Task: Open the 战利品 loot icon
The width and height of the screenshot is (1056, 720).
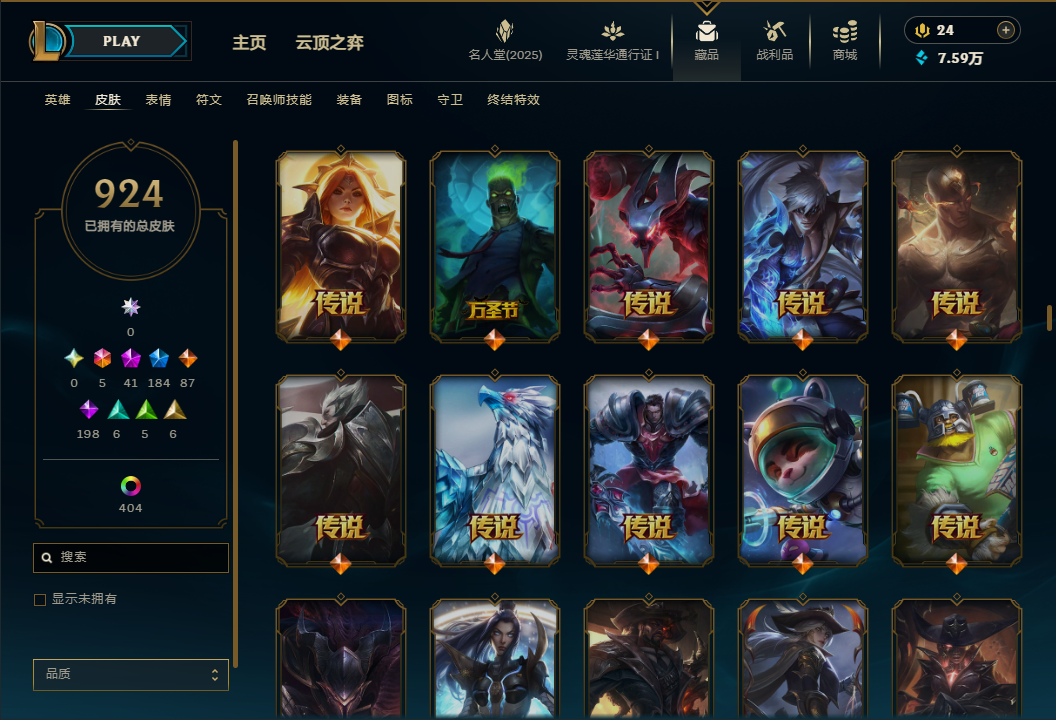Action: [x=774, y=31]
